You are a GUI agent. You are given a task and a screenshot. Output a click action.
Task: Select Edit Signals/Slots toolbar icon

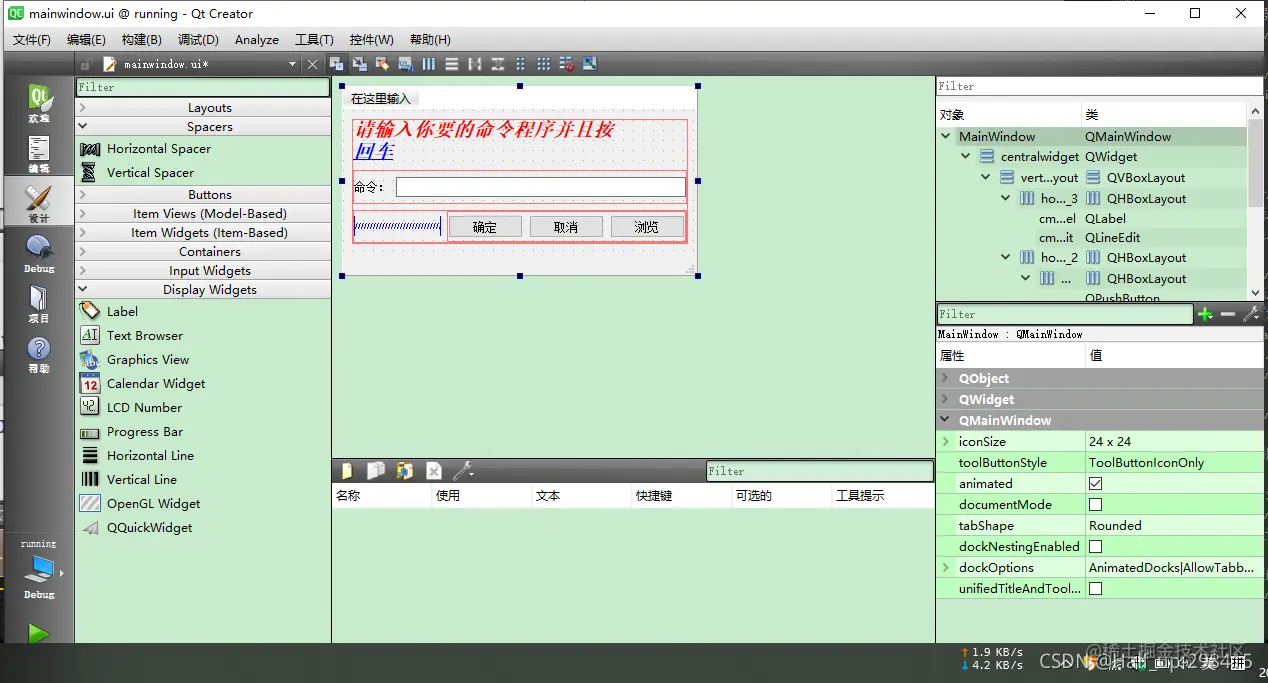point(360,64)
